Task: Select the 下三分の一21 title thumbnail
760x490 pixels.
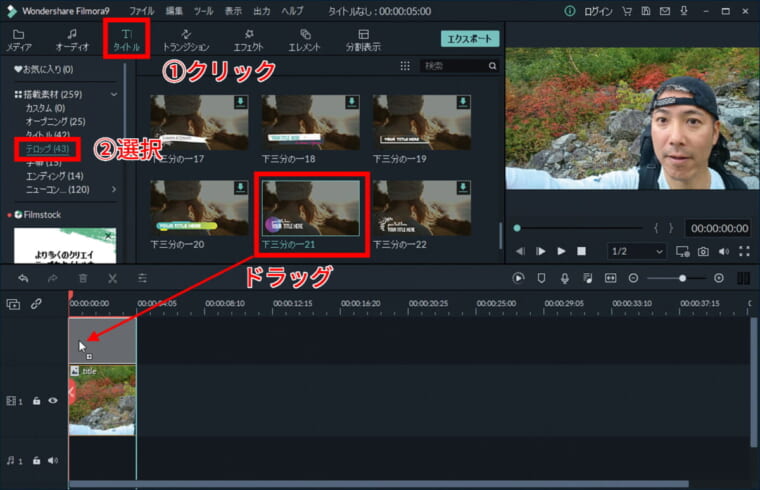Action: pos(311,207)
